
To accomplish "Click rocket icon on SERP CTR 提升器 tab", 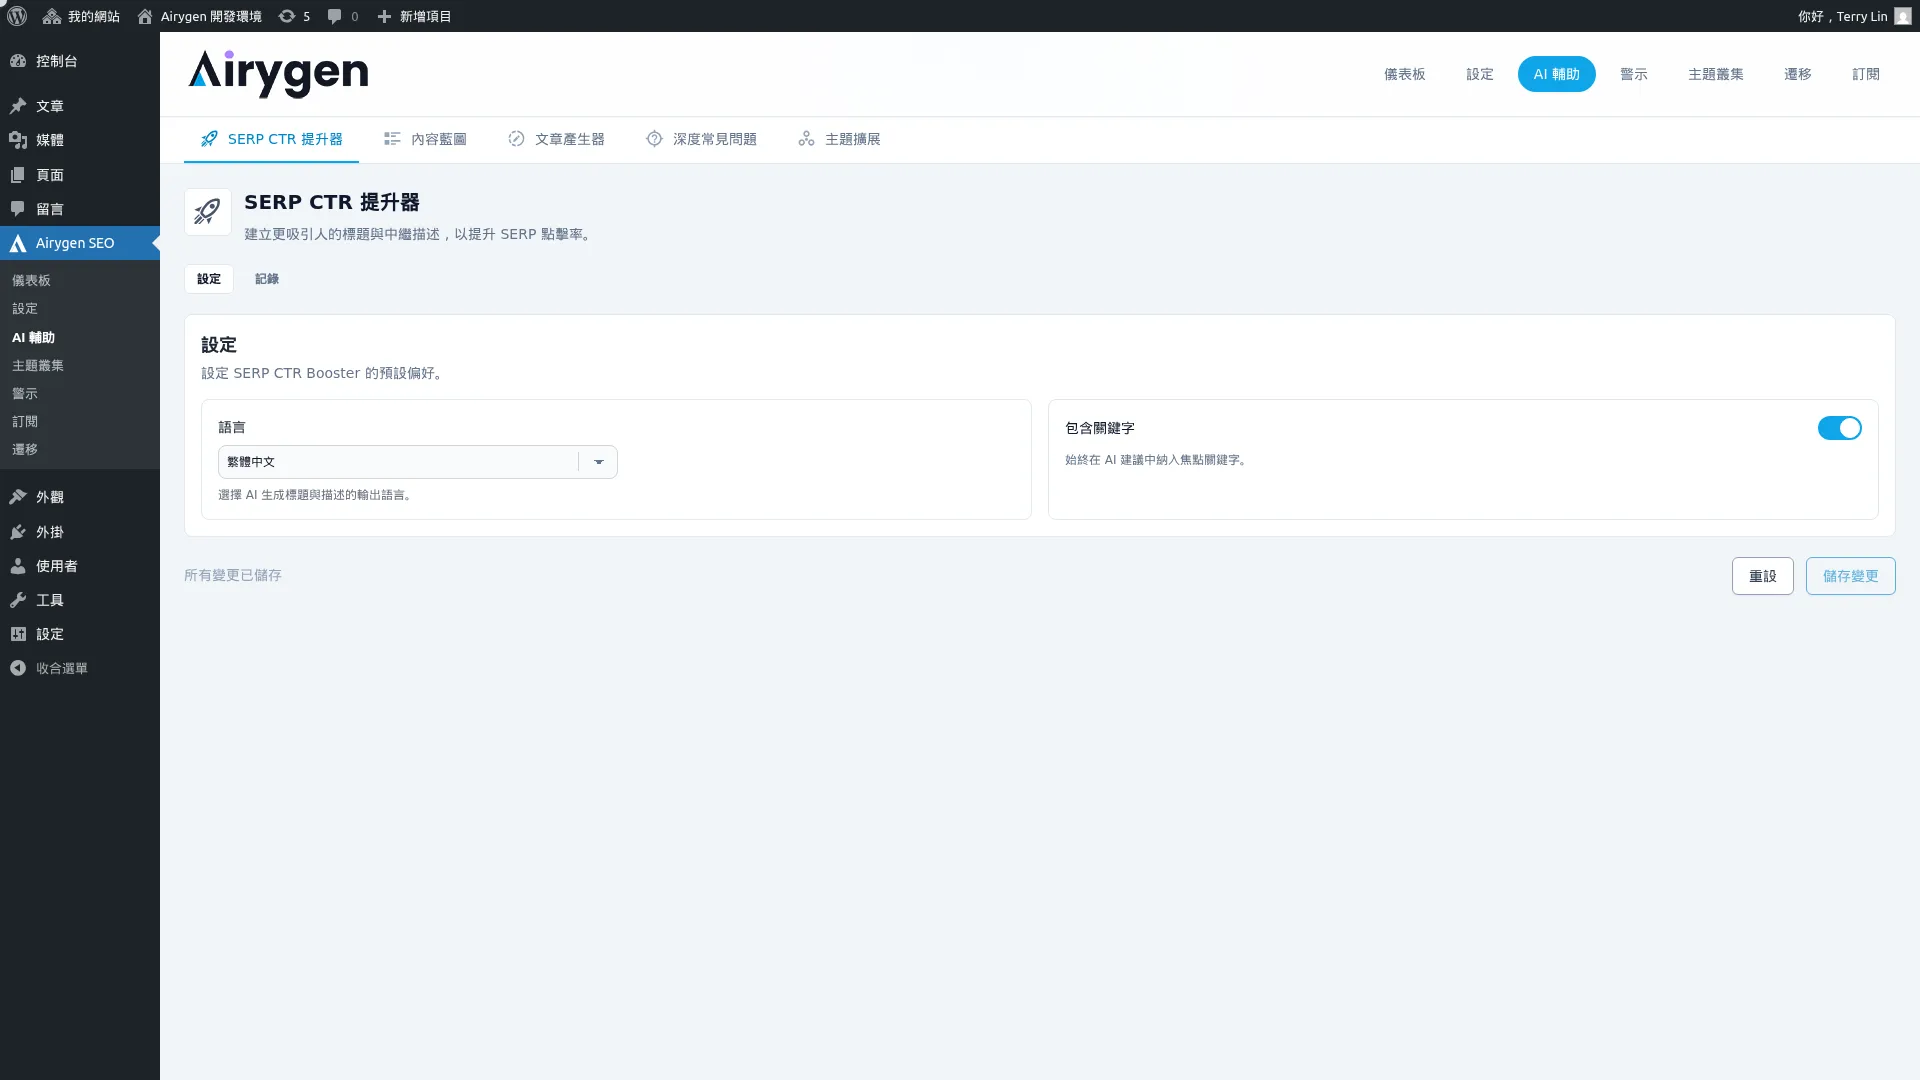I will click(209, 139).
